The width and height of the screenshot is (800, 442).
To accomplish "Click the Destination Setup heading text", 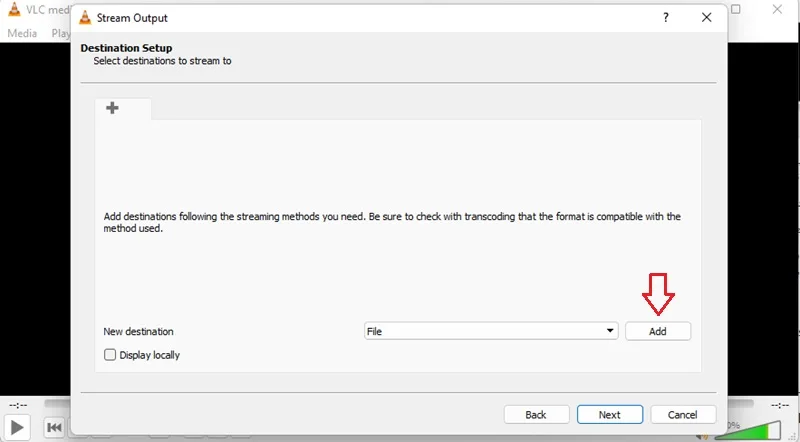I will pos(126,48).
